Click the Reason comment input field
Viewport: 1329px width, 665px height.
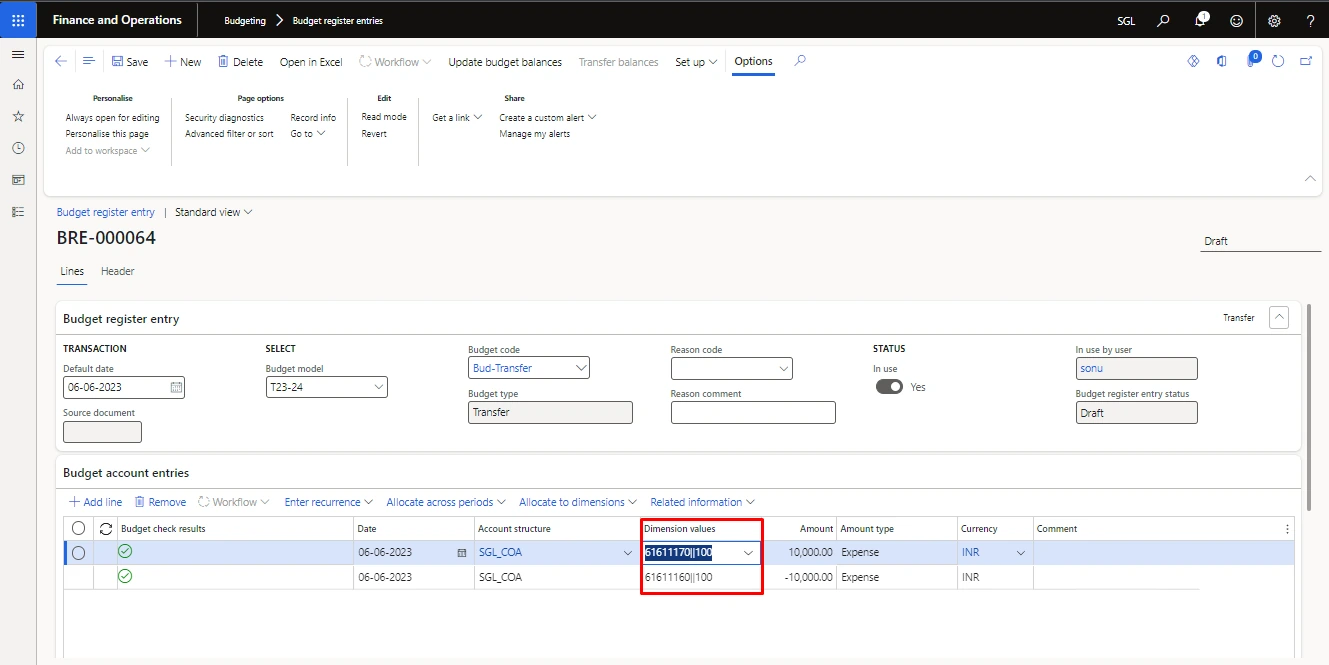point(753,412)
